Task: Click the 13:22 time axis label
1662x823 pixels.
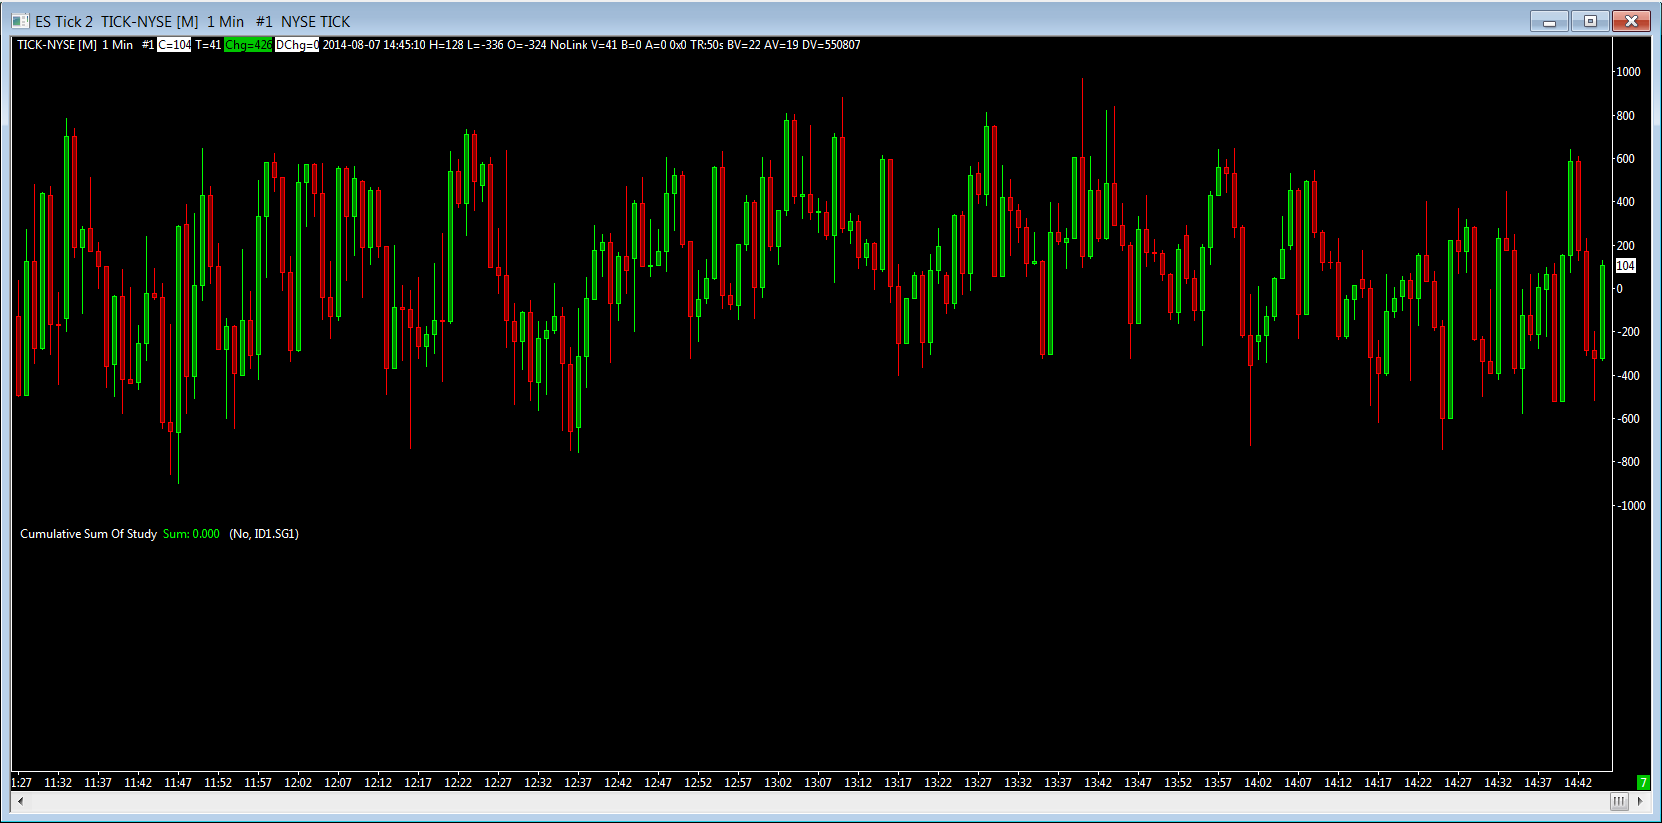Action: (x=938, y=783)
